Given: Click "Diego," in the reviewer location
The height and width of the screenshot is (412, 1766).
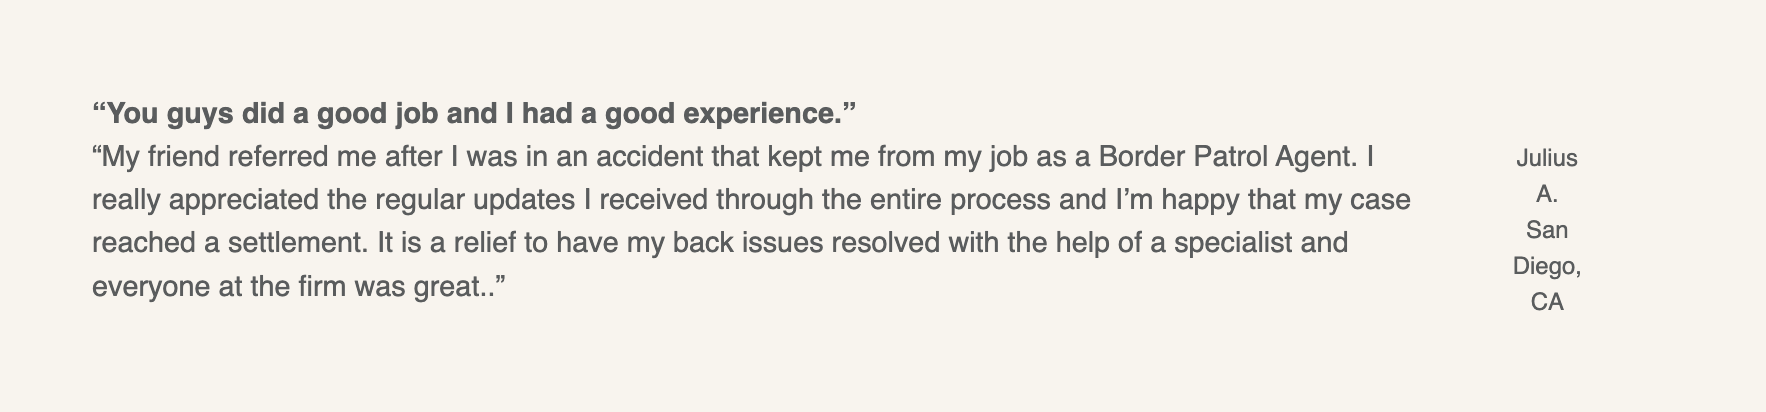Looking at the screenshot, I should [x=1546, y=266].
